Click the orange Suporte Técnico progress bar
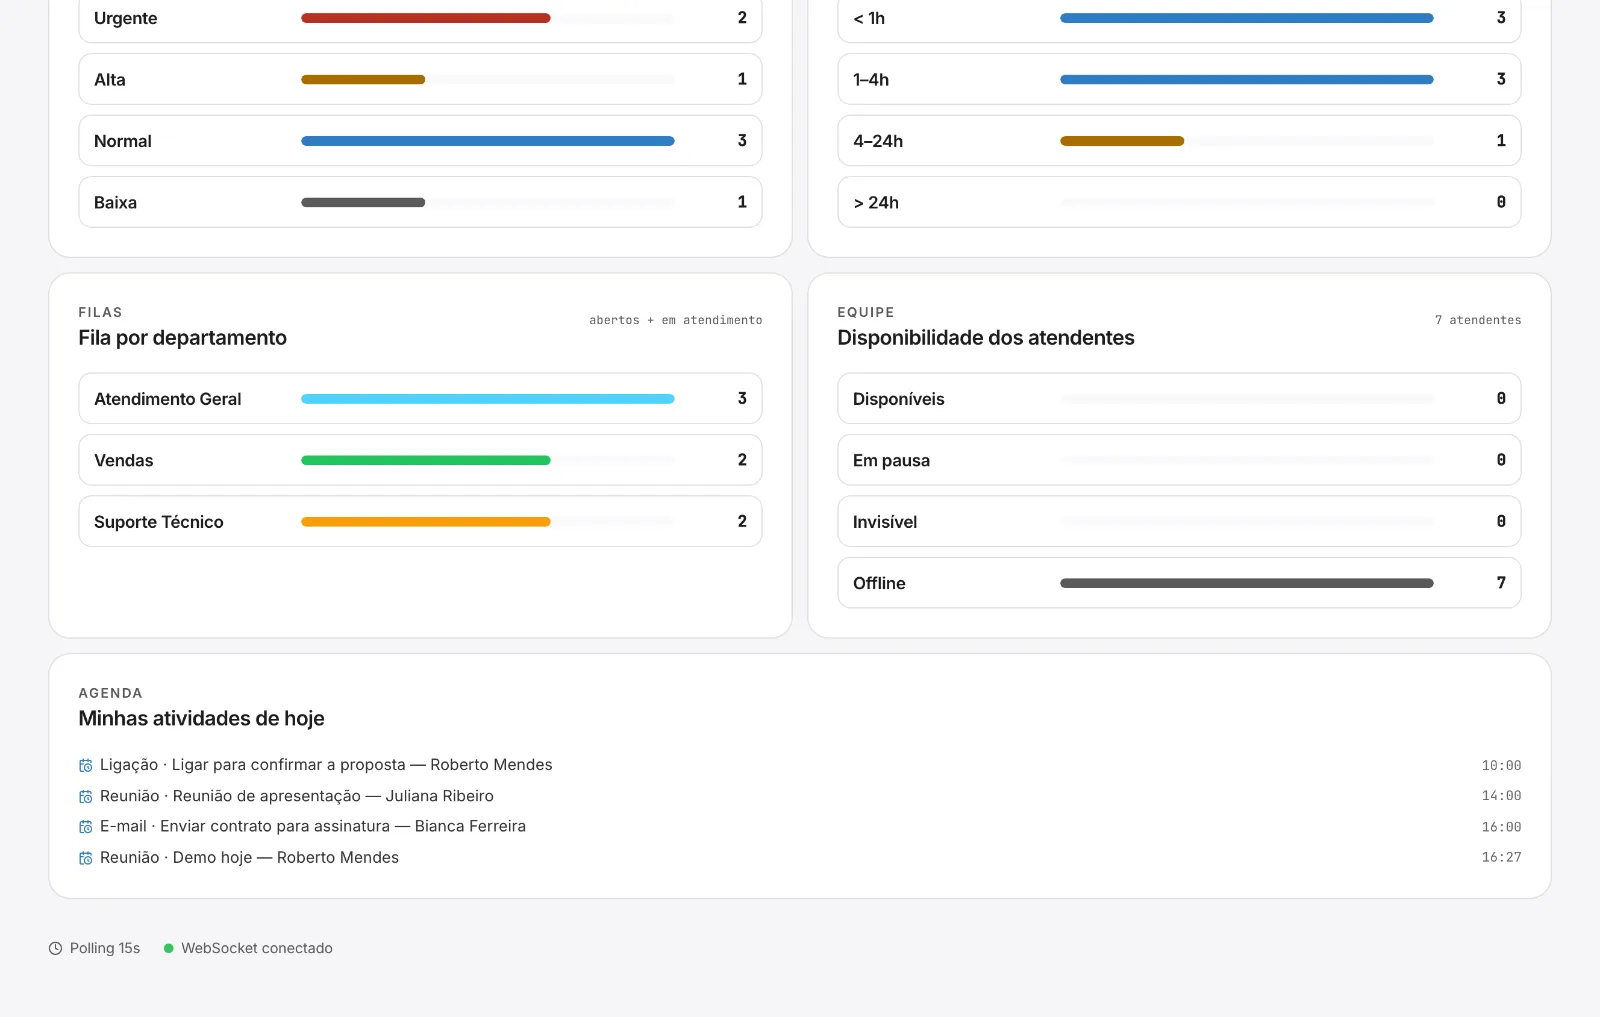This screenshot has height=1017, width=1600. pyautogui.click(x=426, y=522)
